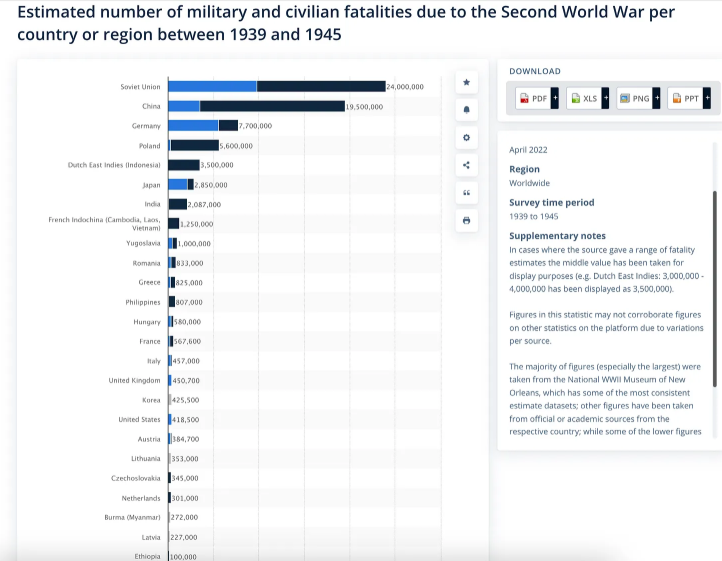Expand plus button next to XLS

coord(605,98)
